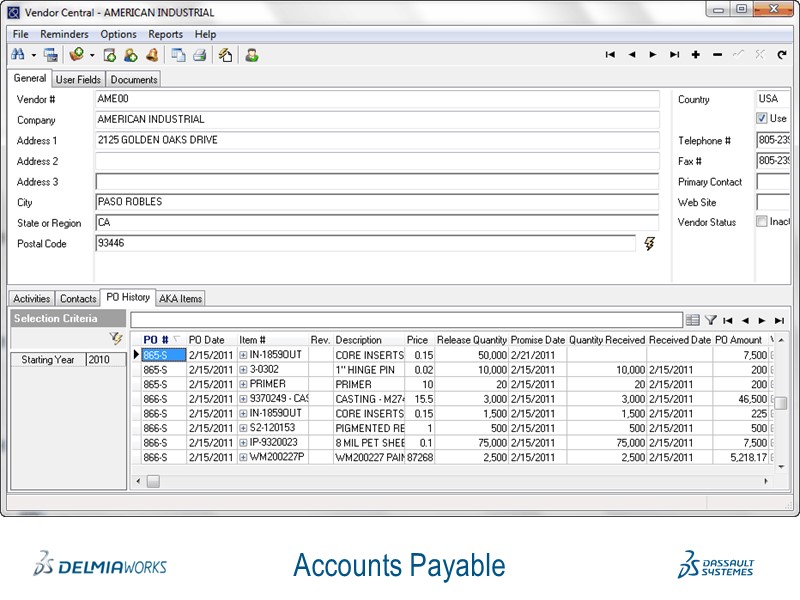The image size is (800, 600).
Task: Open dropdown arrow next to binoculars icon
Action: [33, 55]
